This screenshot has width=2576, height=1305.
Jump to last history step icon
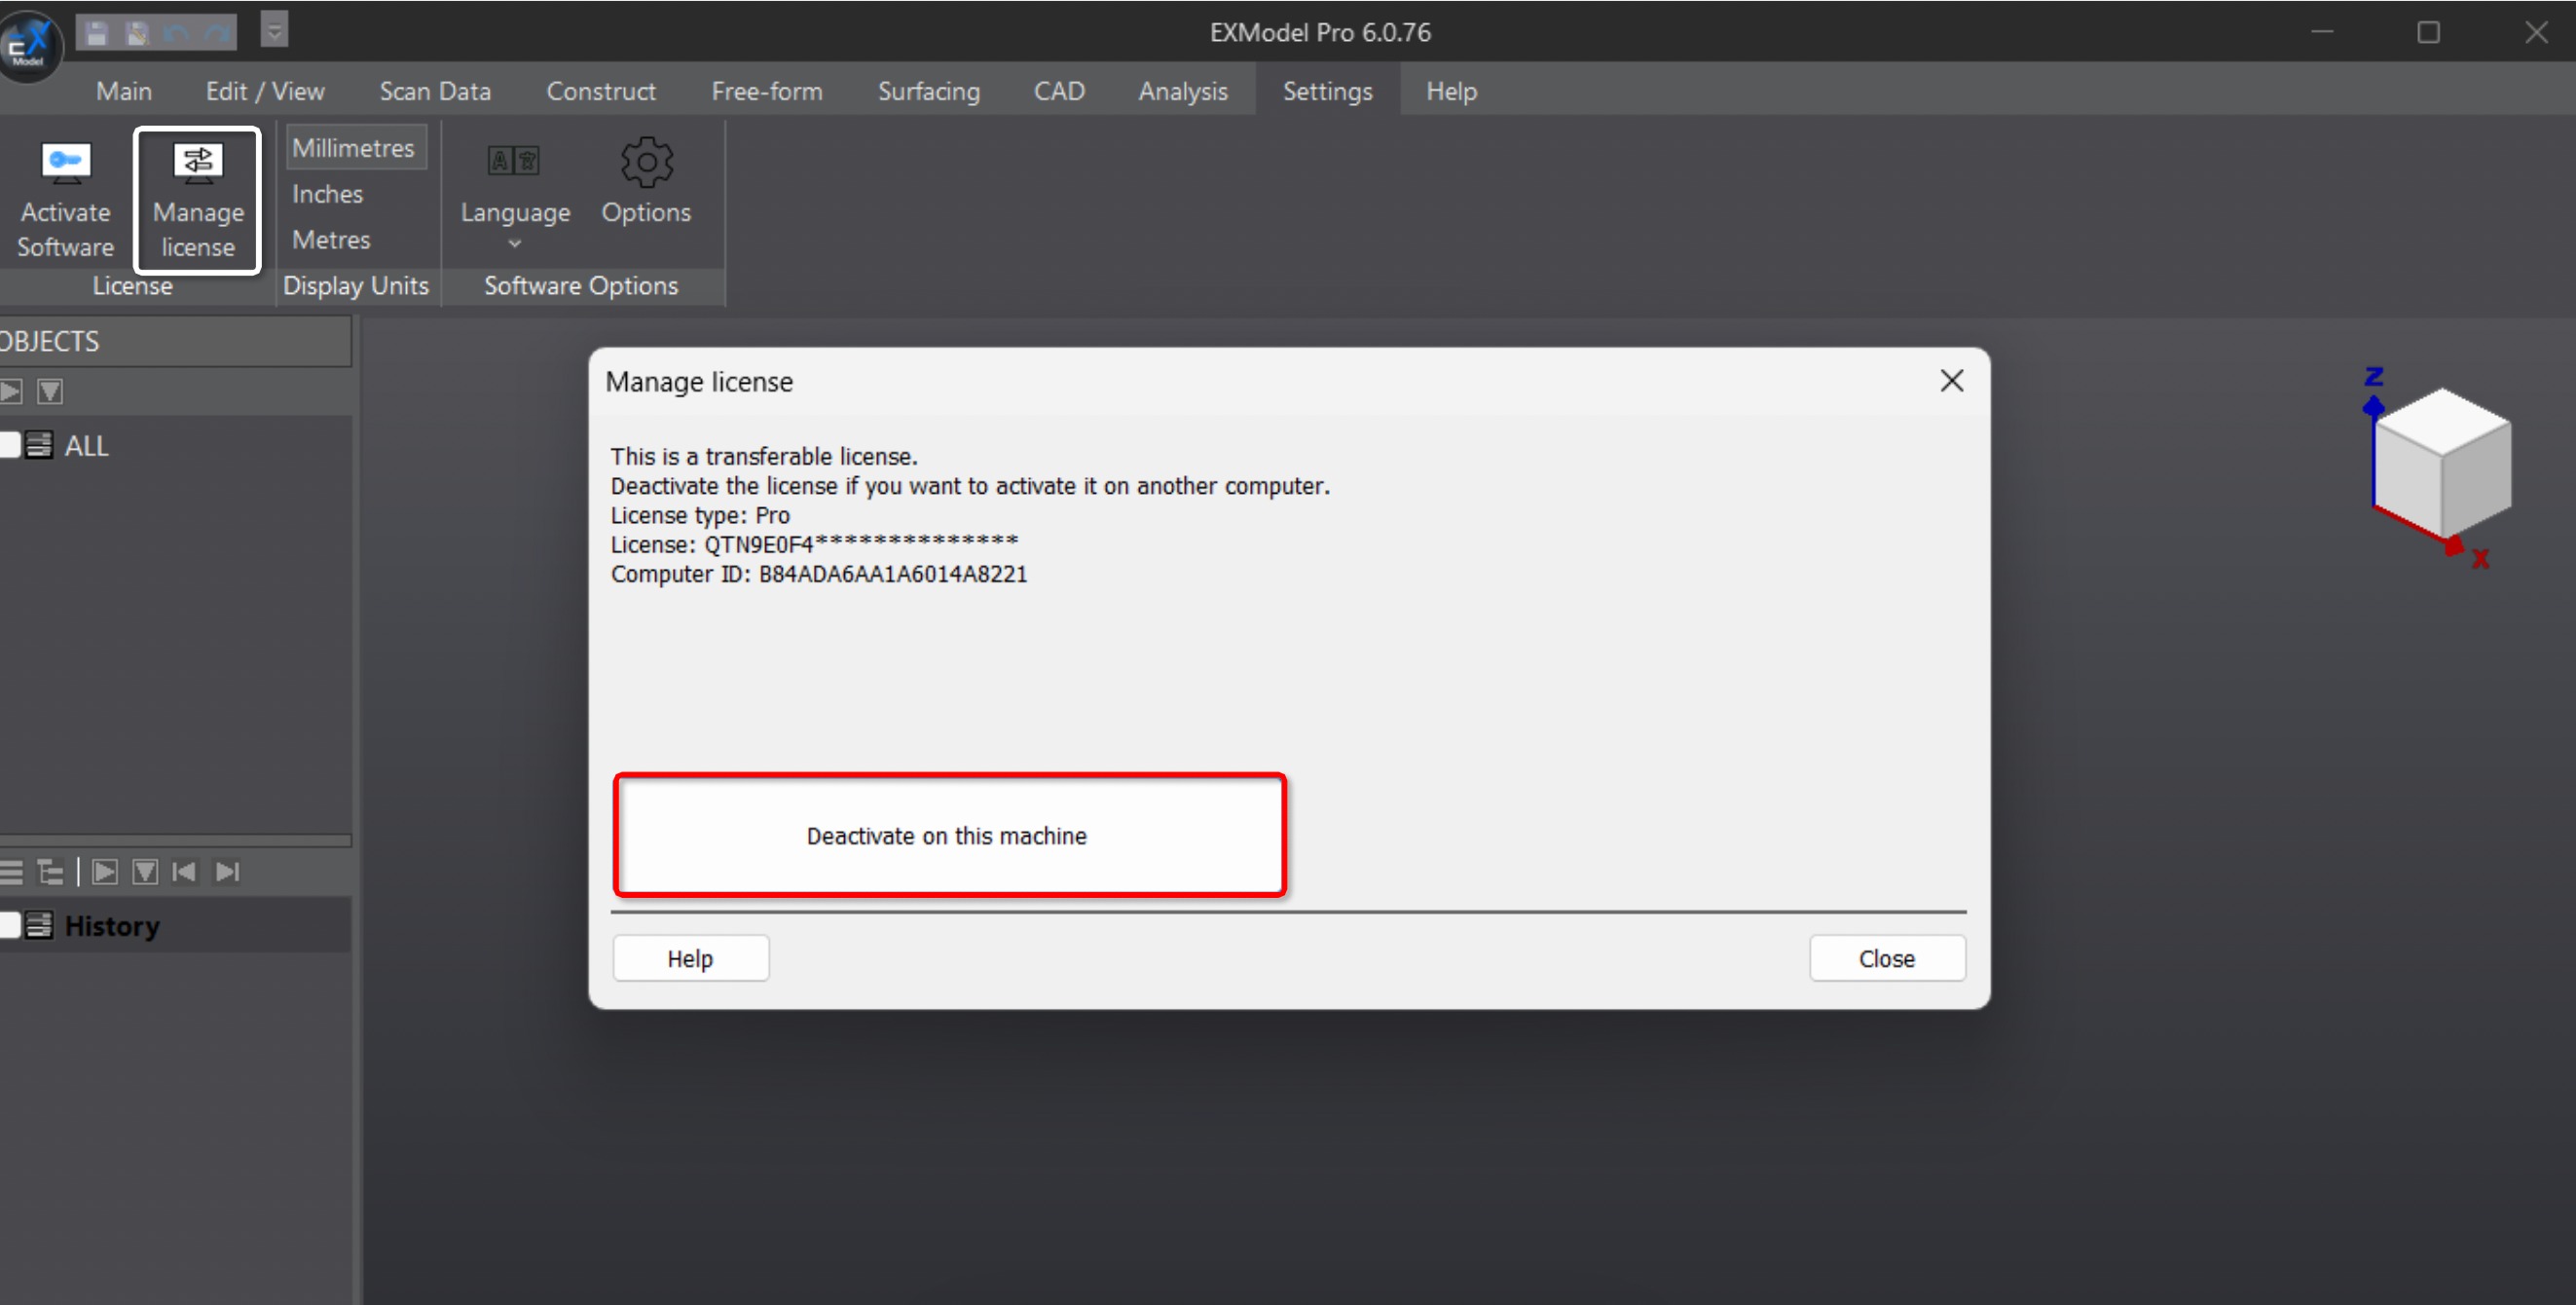point(228,872)
